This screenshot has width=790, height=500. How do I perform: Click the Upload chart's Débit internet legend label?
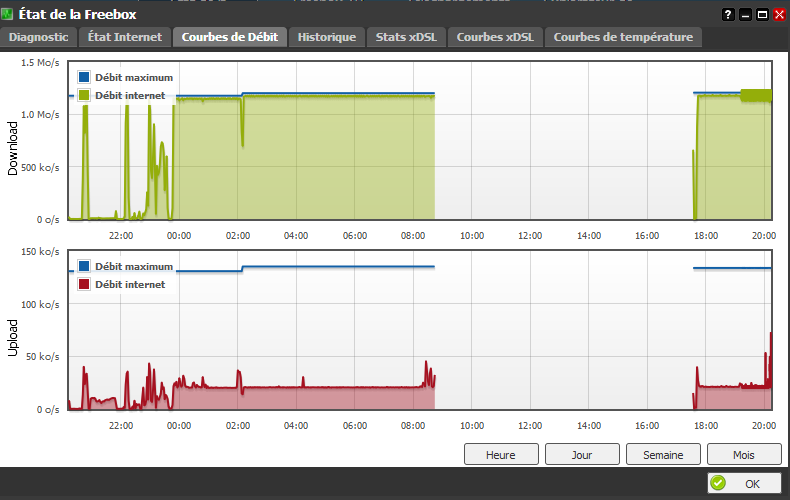pyautogui.click(x=130, y=284)
